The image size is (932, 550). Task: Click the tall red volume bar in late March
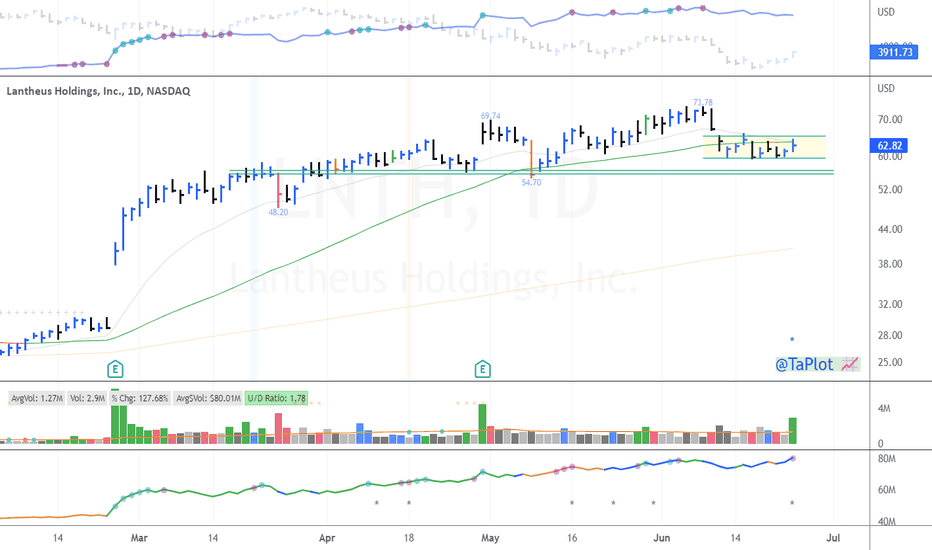tap(278, 429)
